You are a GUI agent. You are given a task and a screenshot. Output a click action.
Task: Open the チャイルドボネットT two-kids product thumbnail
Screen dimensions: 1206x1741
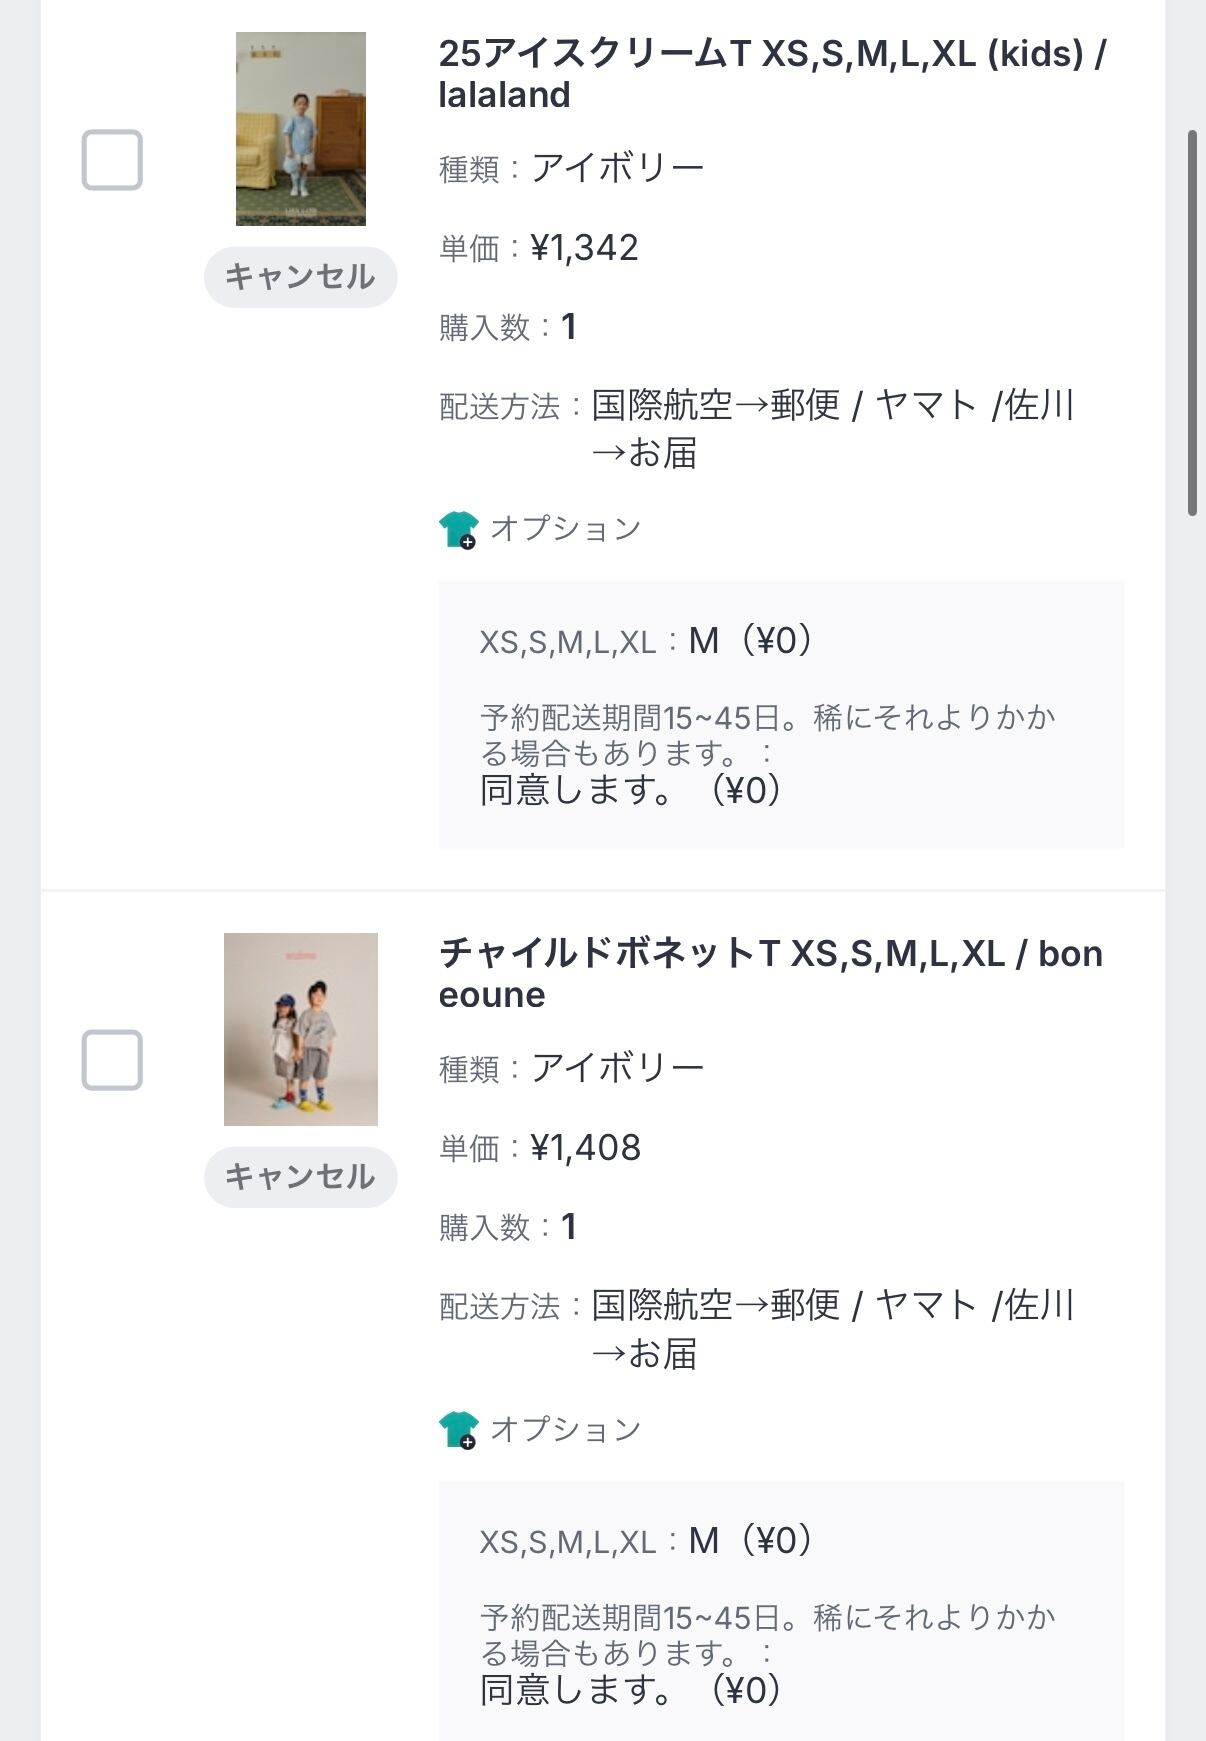[x=300, y=1029]
